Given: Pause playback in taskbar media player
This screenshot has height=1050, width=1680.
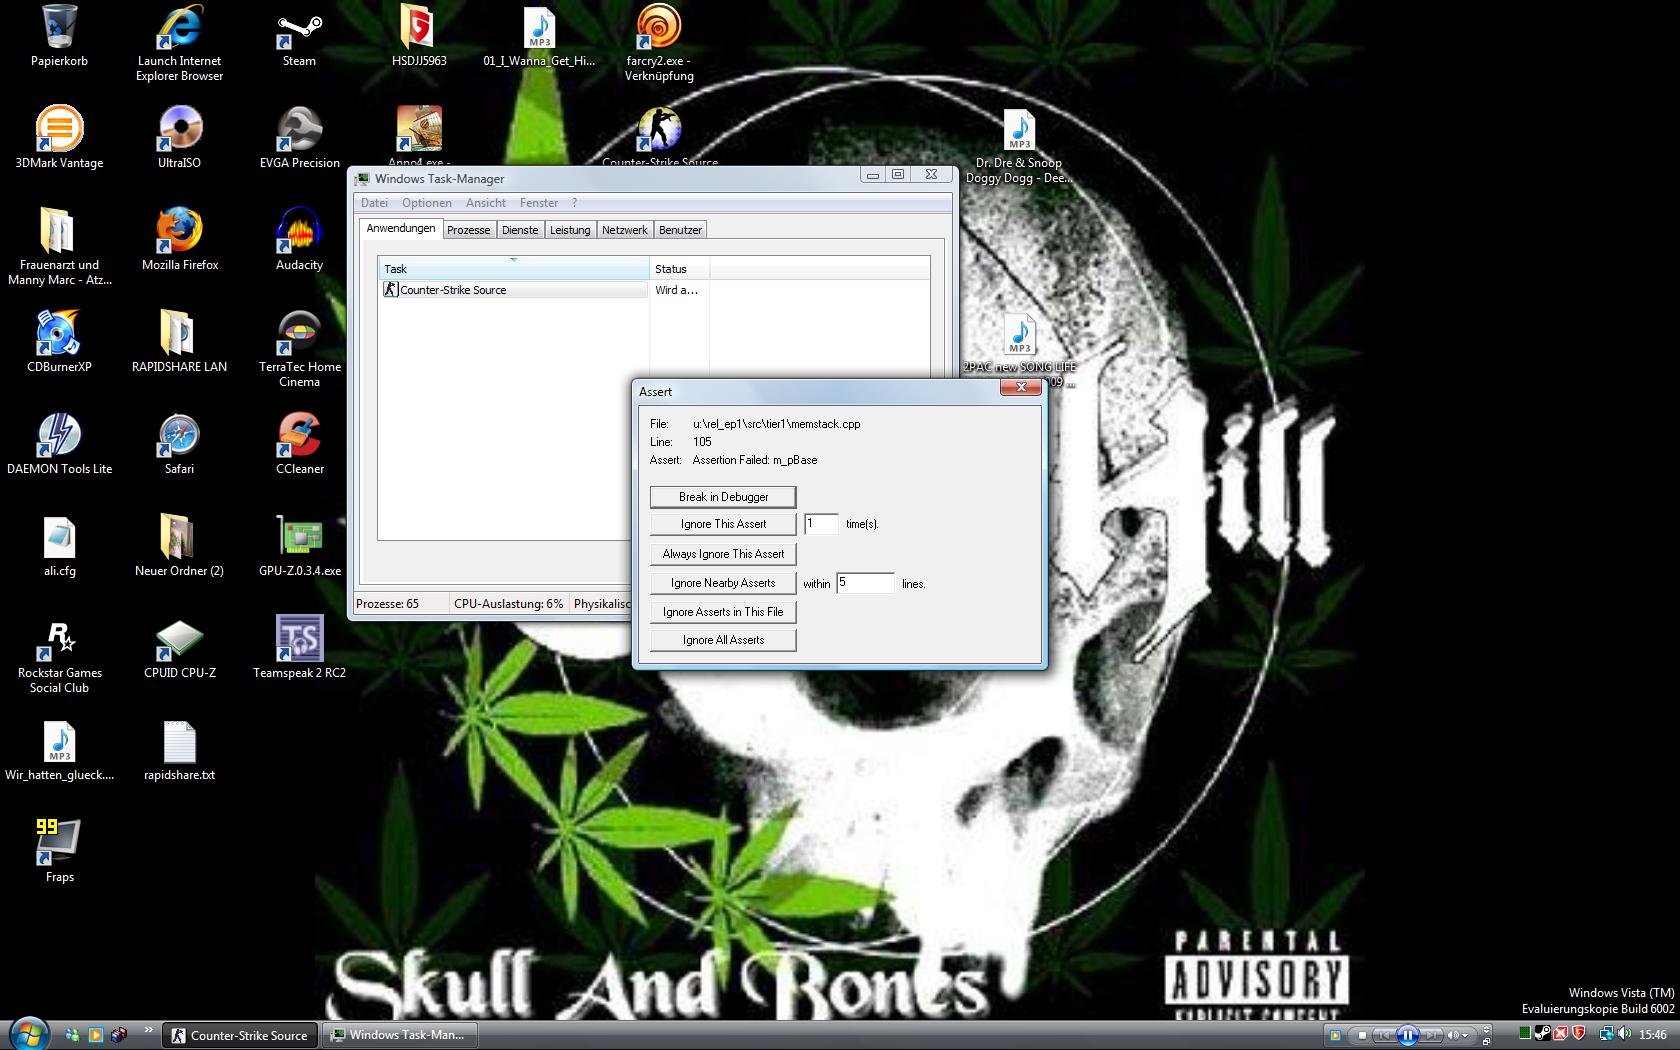Looking at the screenshot, I should click(1407, 1035).
